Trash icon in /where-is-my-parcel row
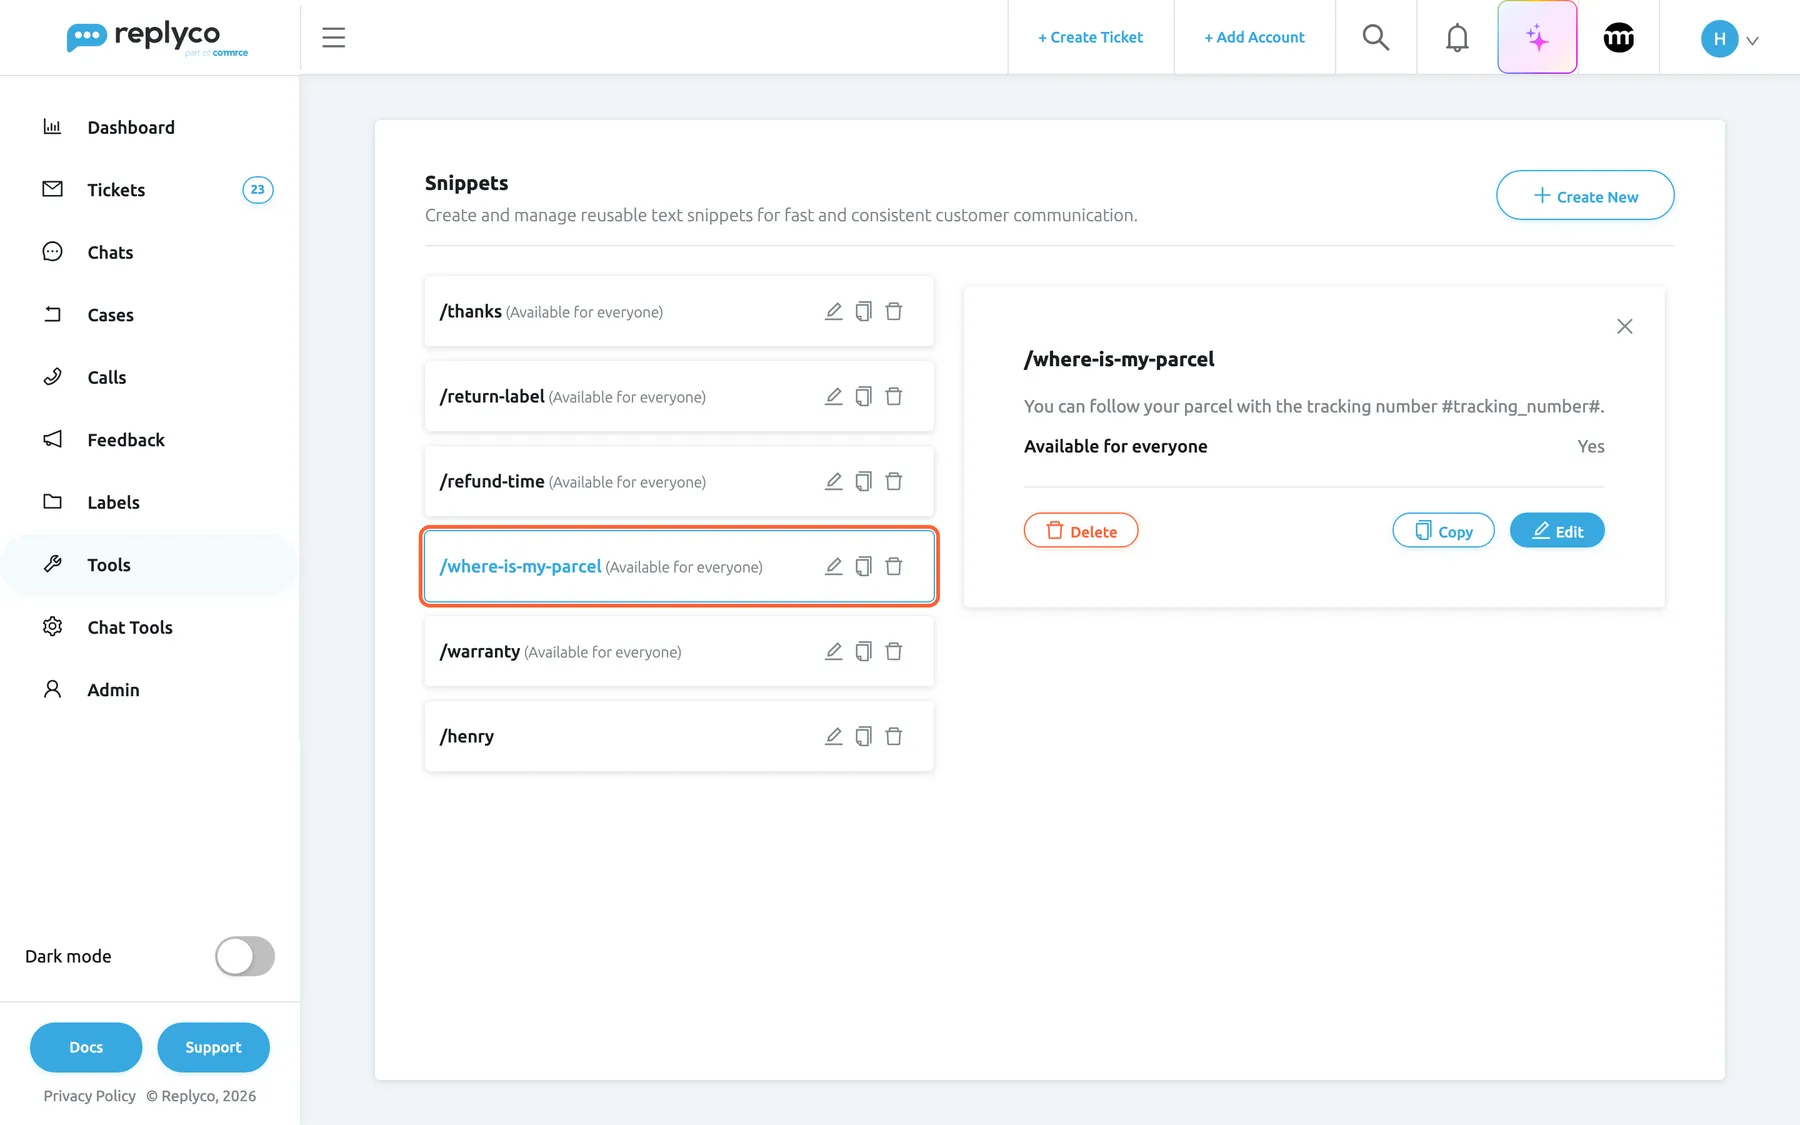 coord(894,566)
